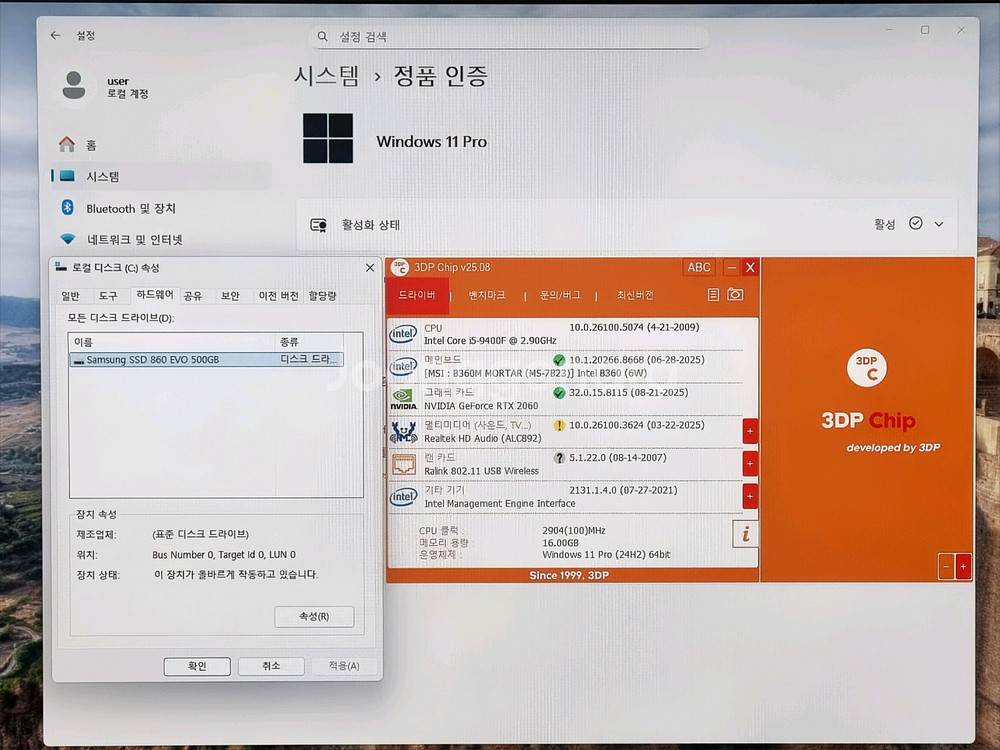The height and width of the screenshot is (750, 1000).
Task: Click the info i button in 3DP Chip
Action: click(x=746, y=534)
